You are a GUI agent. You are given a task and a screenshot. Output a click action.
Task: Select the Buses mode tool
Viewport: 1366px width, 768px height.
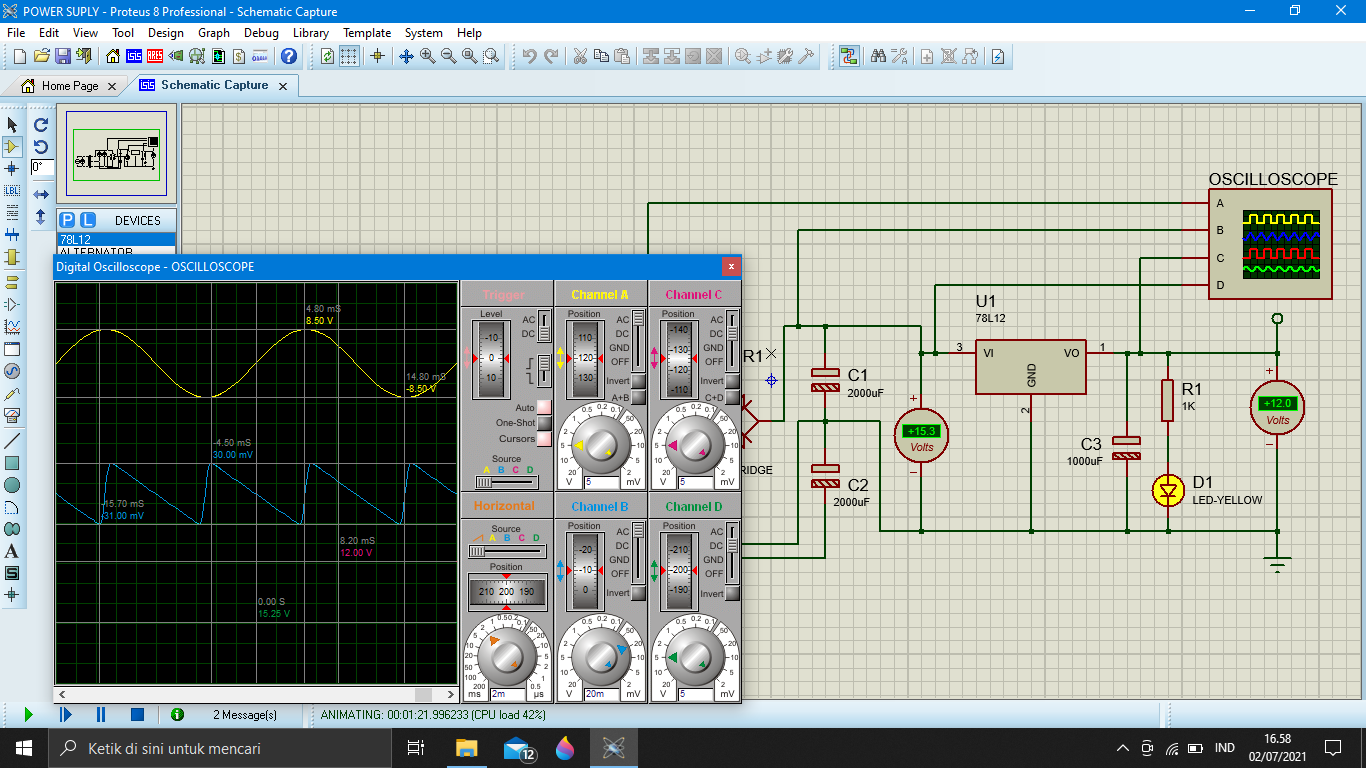12,235
